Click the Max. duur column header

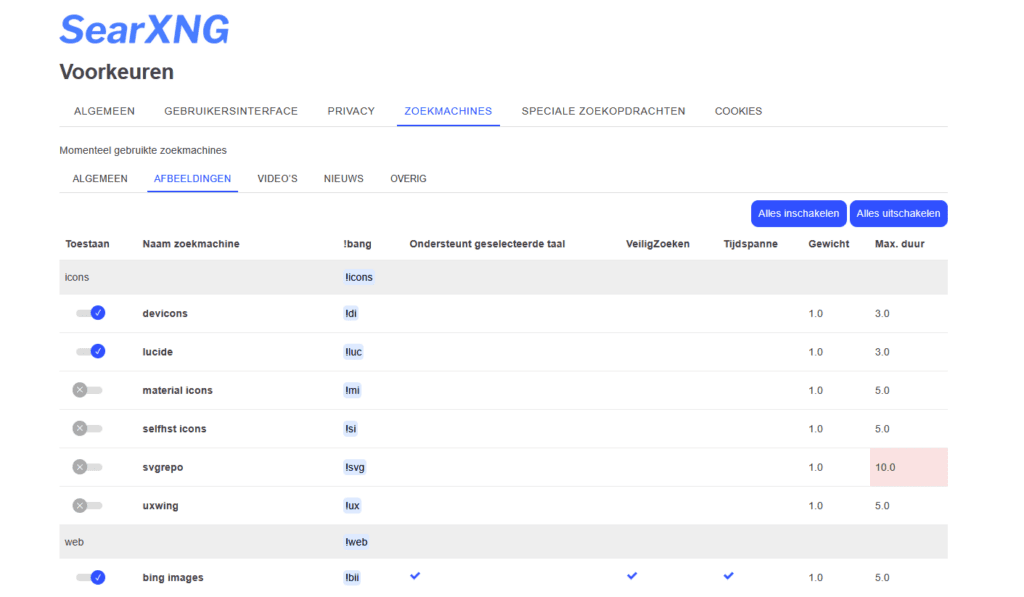tap(899, 244)
